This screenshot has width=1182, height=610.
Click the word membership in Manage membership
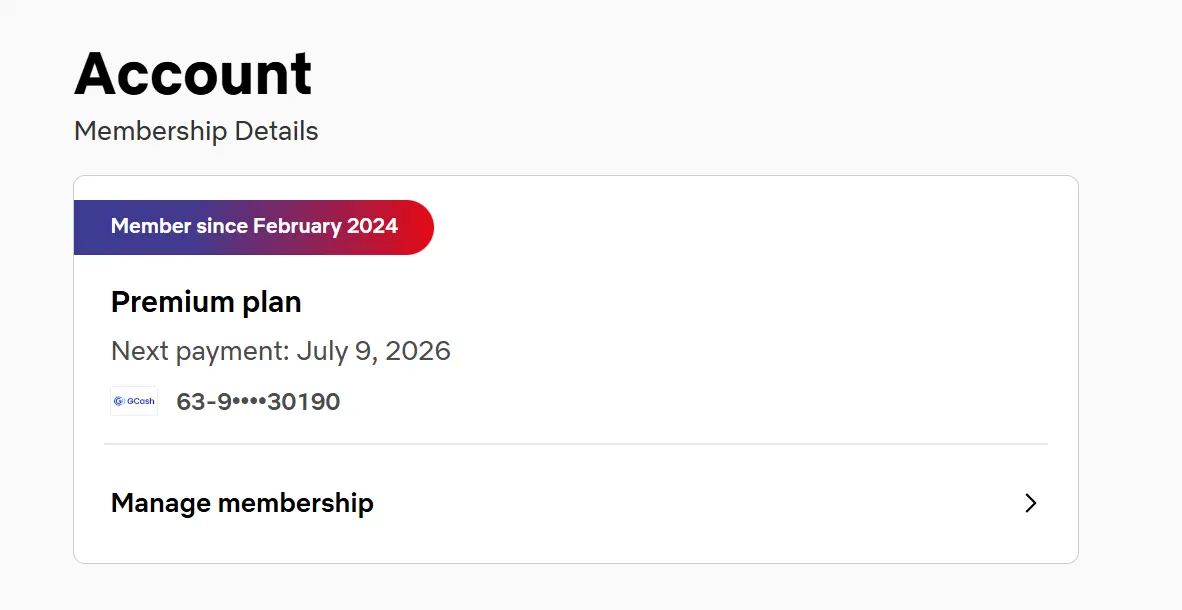point(296,503)
